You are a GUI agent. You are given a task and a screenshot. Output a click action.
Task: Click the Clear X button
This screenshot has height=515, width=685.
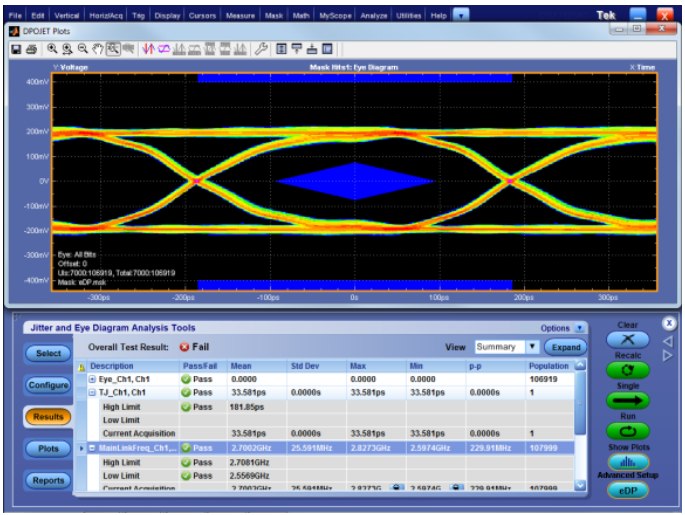click(627, 341)
